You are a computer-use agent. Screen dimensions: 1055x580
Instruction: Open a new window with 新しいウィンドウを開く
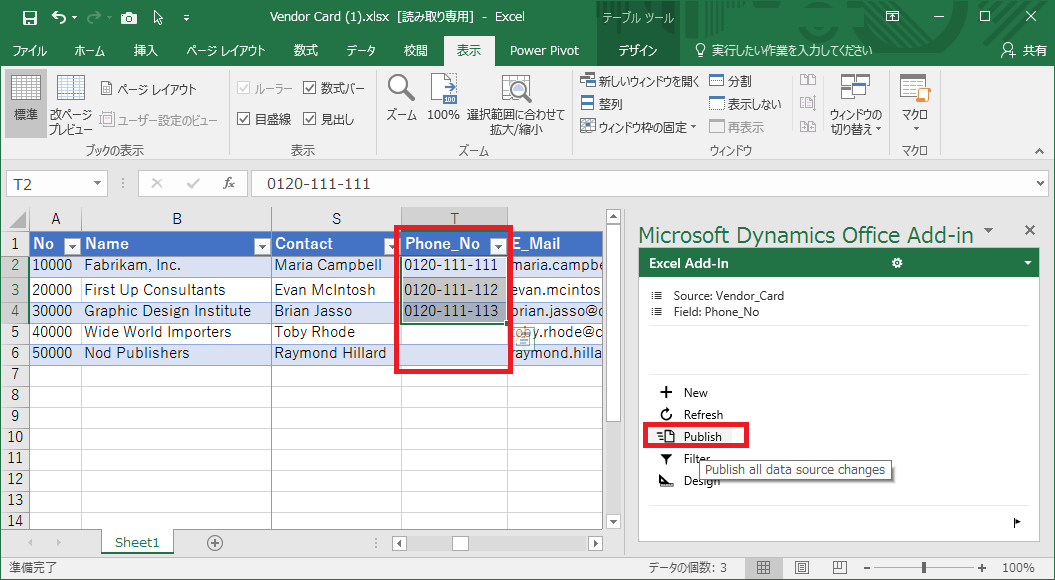(640, 81)
